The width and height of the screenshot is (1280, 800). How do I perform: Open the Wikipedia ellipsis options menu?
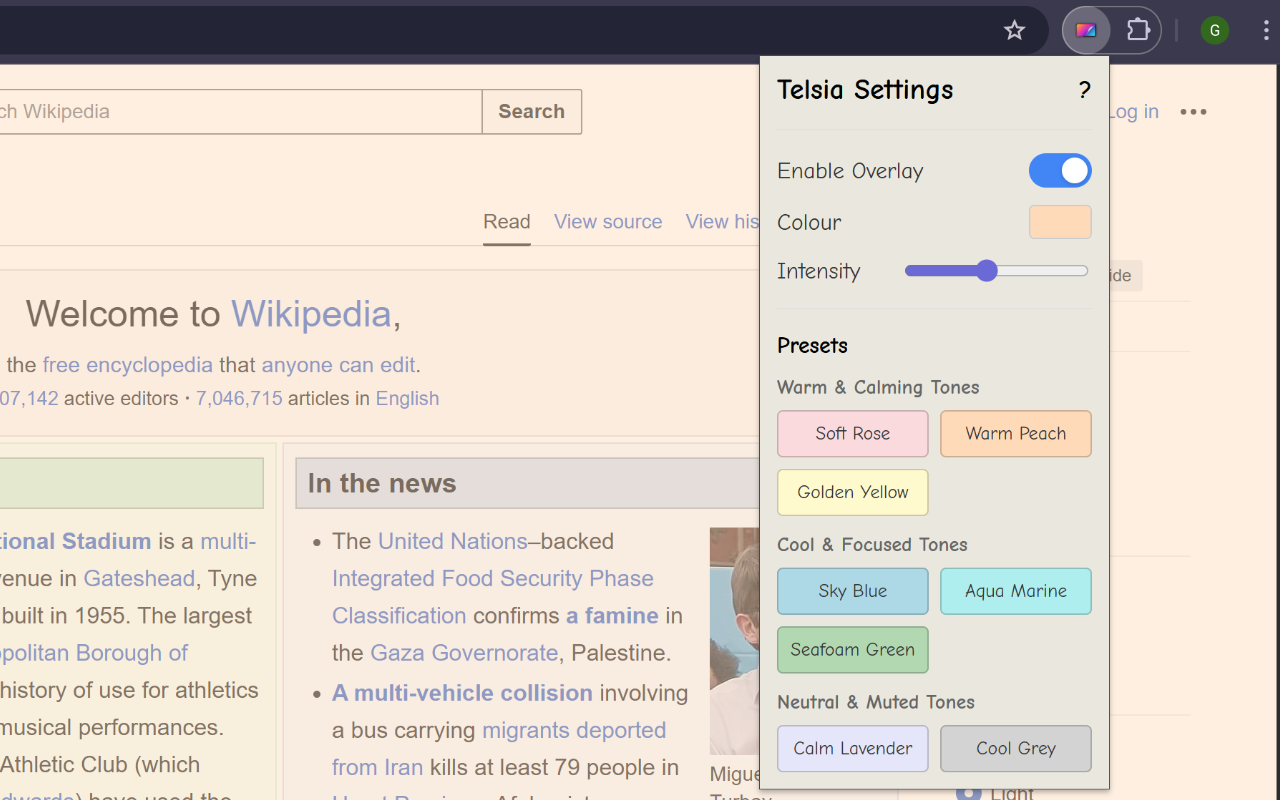pos(1193,112)
